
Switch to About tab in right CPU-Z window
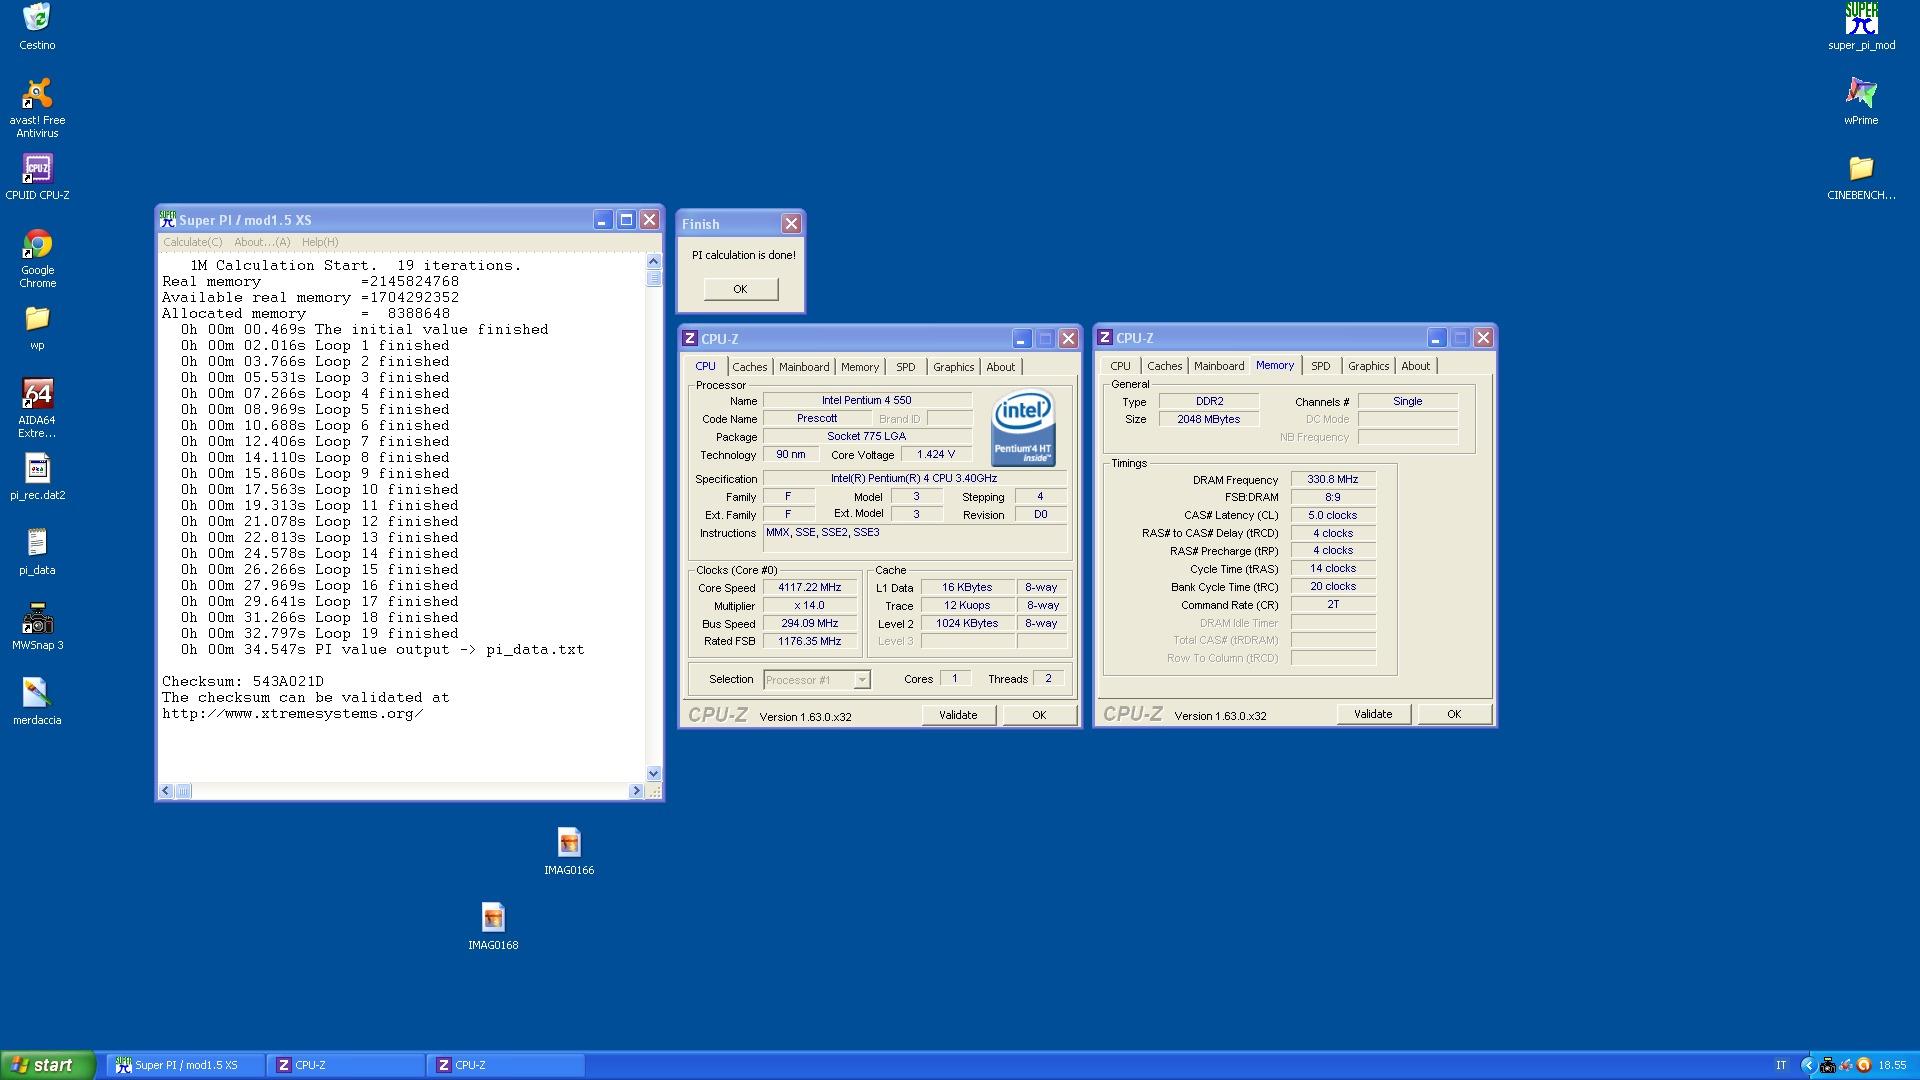point(1416,366)
